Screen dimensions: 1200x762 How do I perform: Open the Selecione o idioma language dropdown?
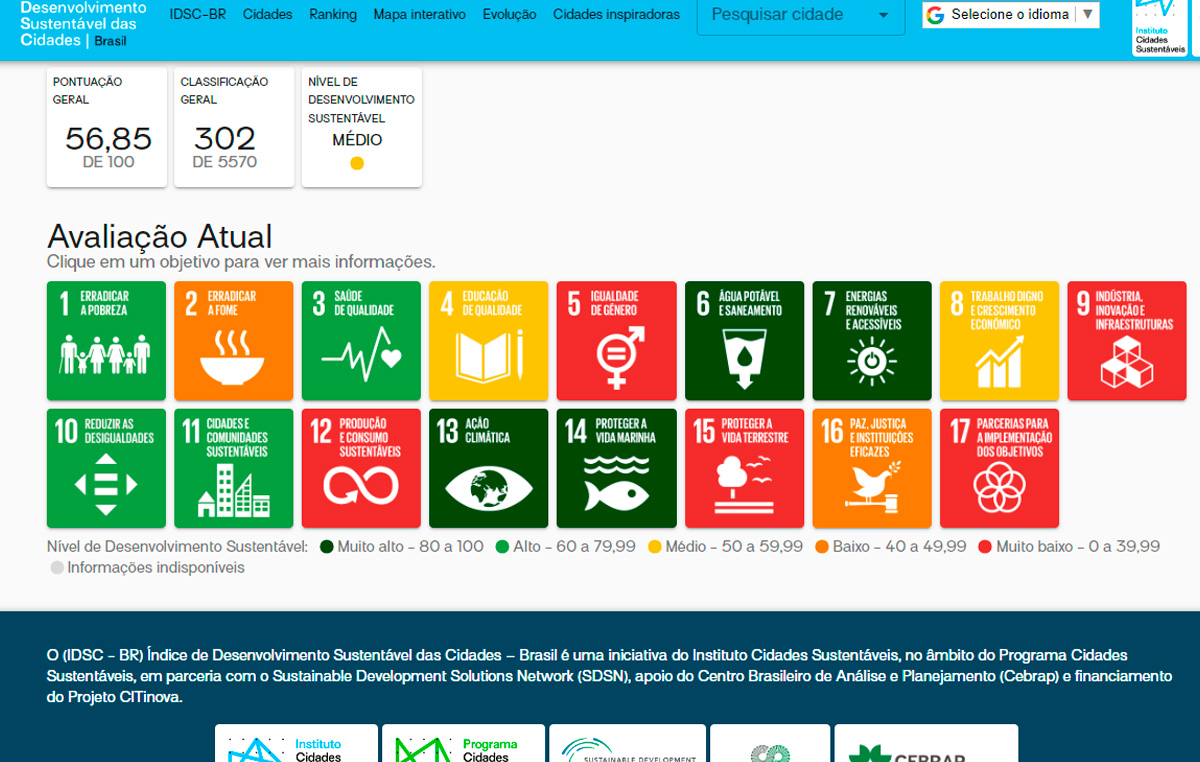tap(1011, 15)
